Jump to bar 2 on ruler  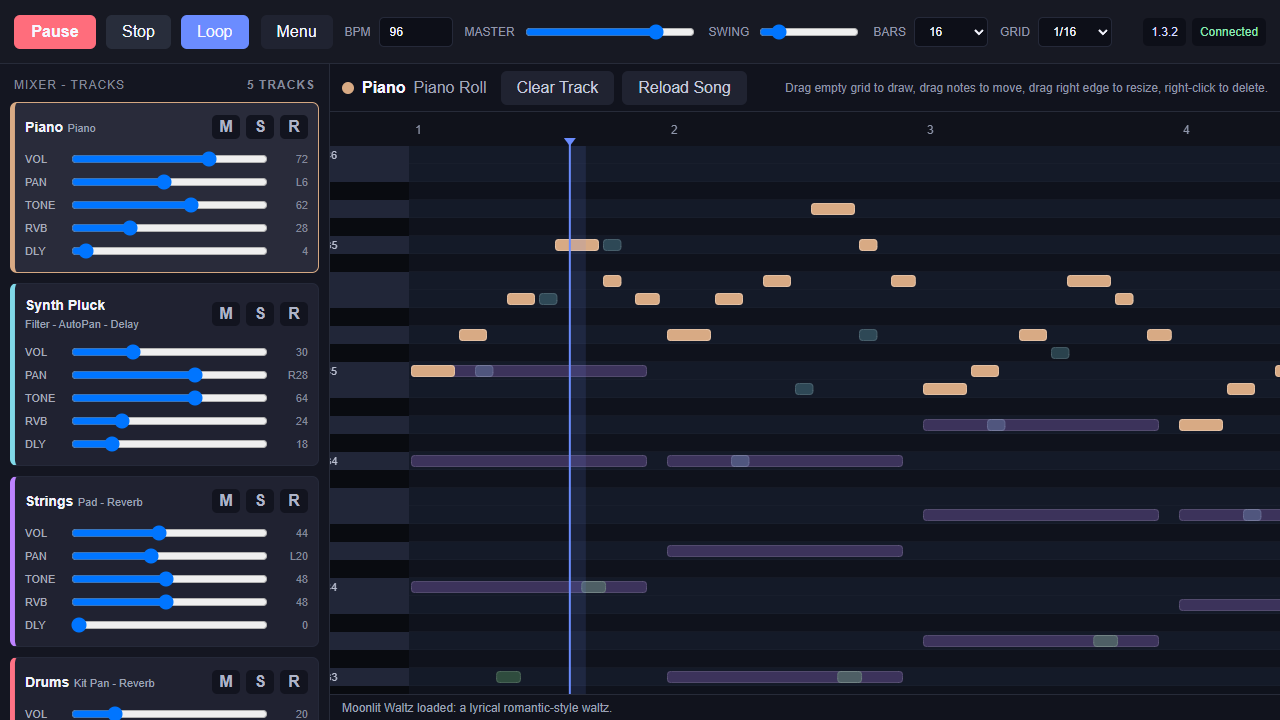[x=674, y=130]
